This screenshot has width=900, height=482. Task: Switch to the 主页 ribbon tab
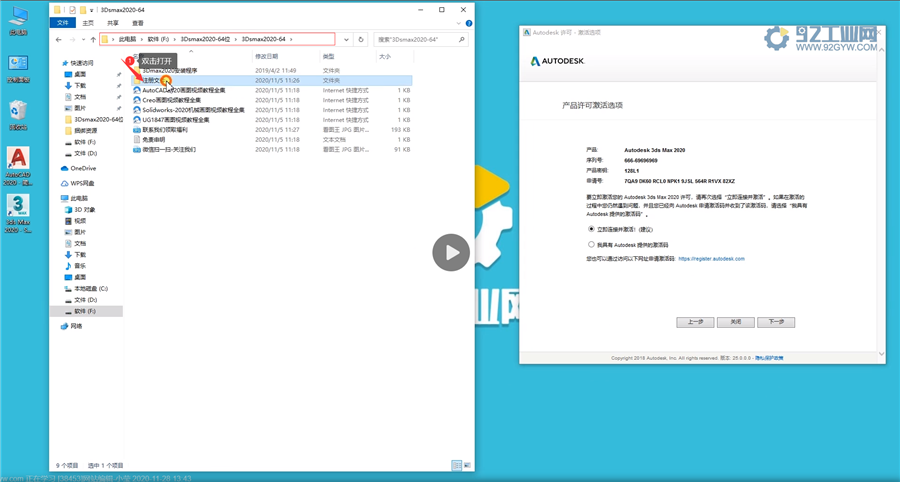coord(88,23)
